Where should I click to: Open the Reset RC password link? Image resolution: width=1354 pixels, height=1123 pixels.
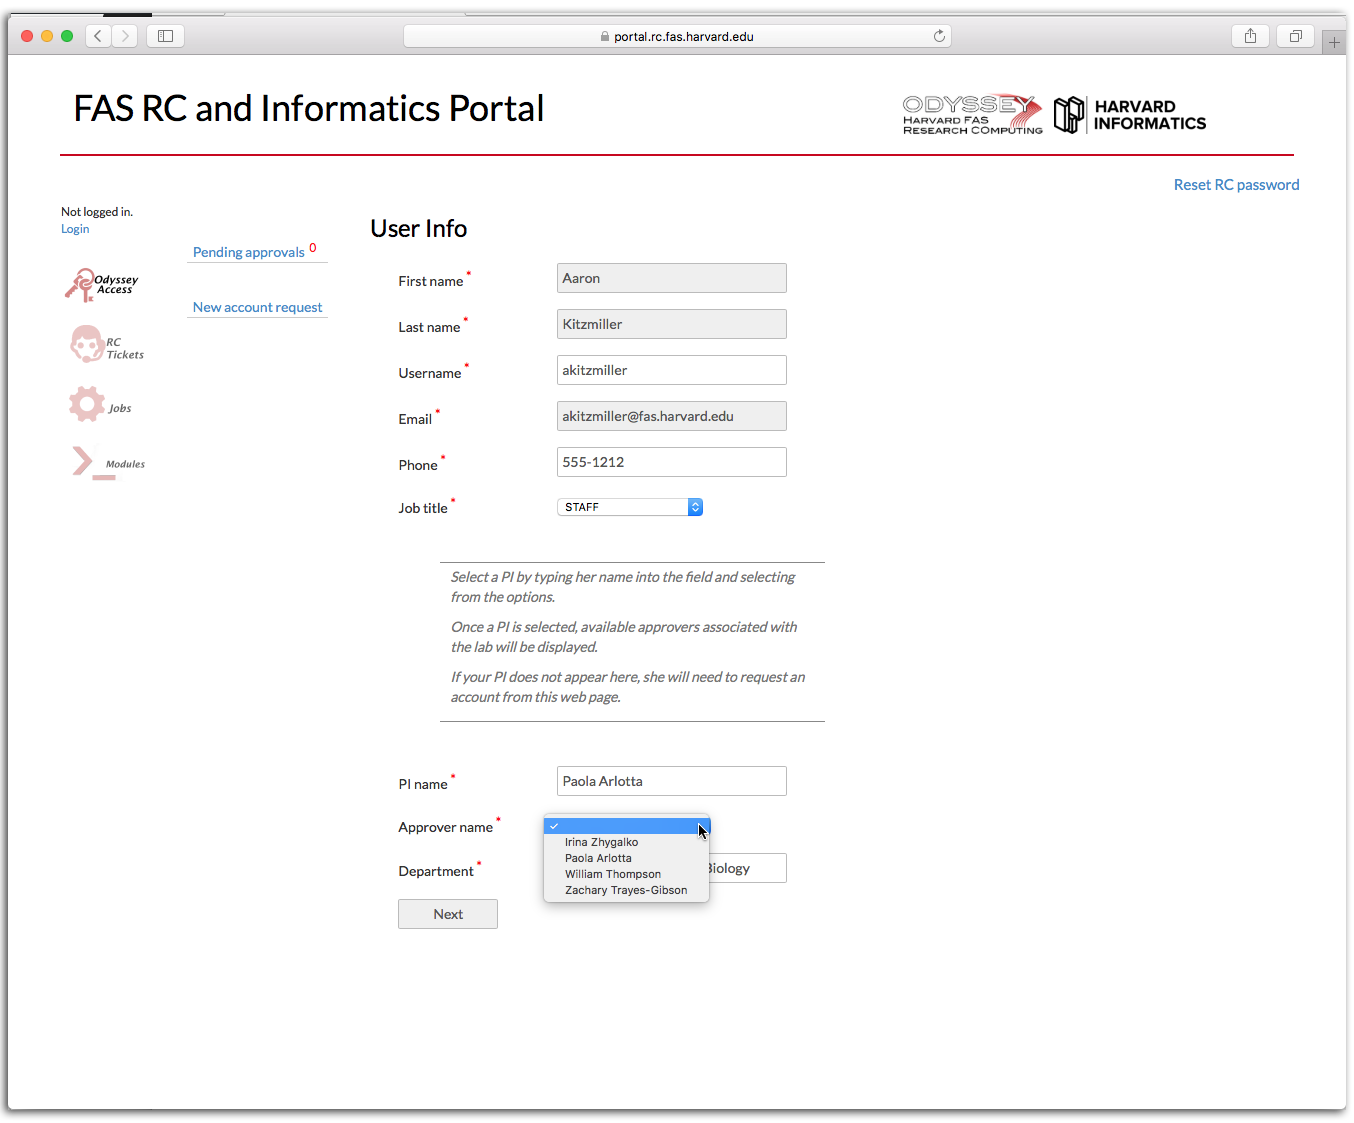coord(1236,185)
